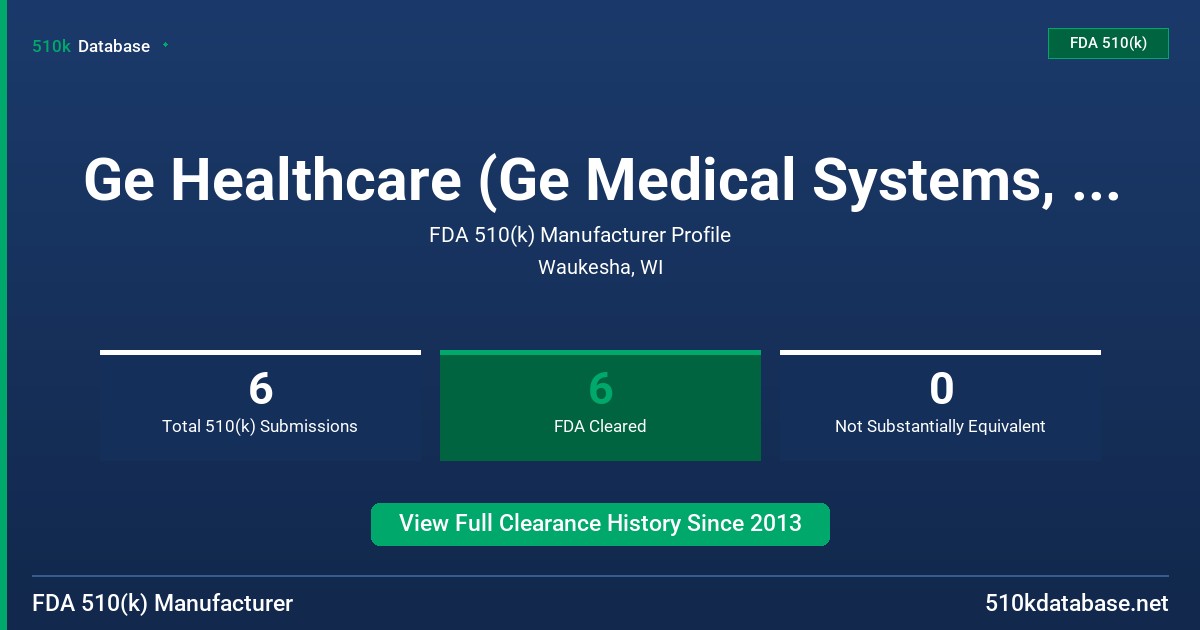Click the FDA 510(k) badge

(1108, 43)
